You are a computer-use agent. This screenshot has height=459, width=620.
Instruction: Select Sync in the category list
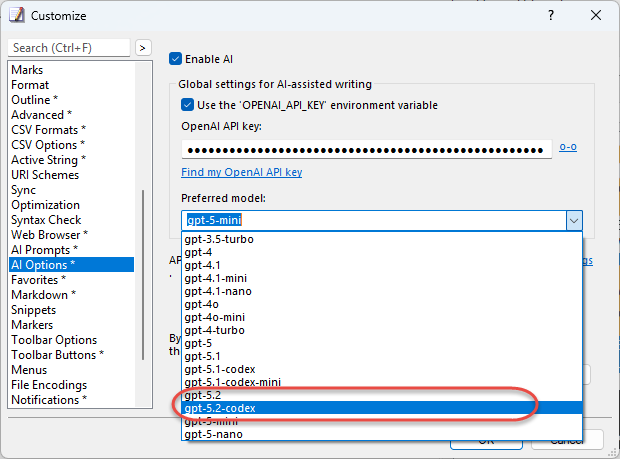click(72, 190)
